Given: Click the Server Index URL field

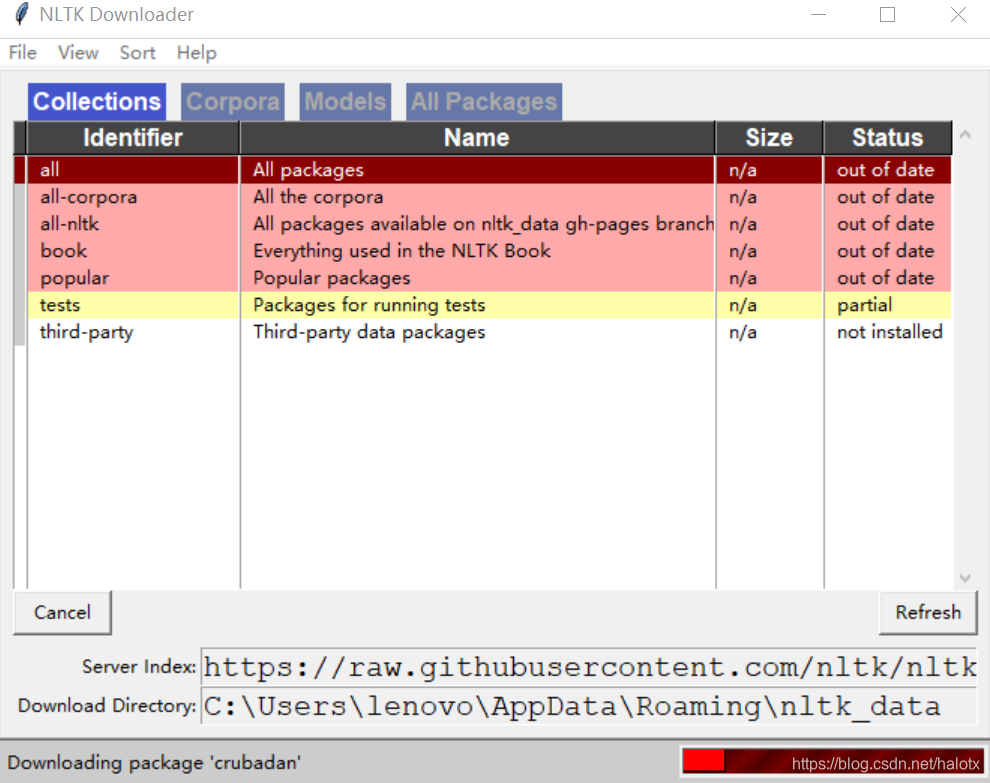Looking at the screenshot, I should (x=588, y=667).
